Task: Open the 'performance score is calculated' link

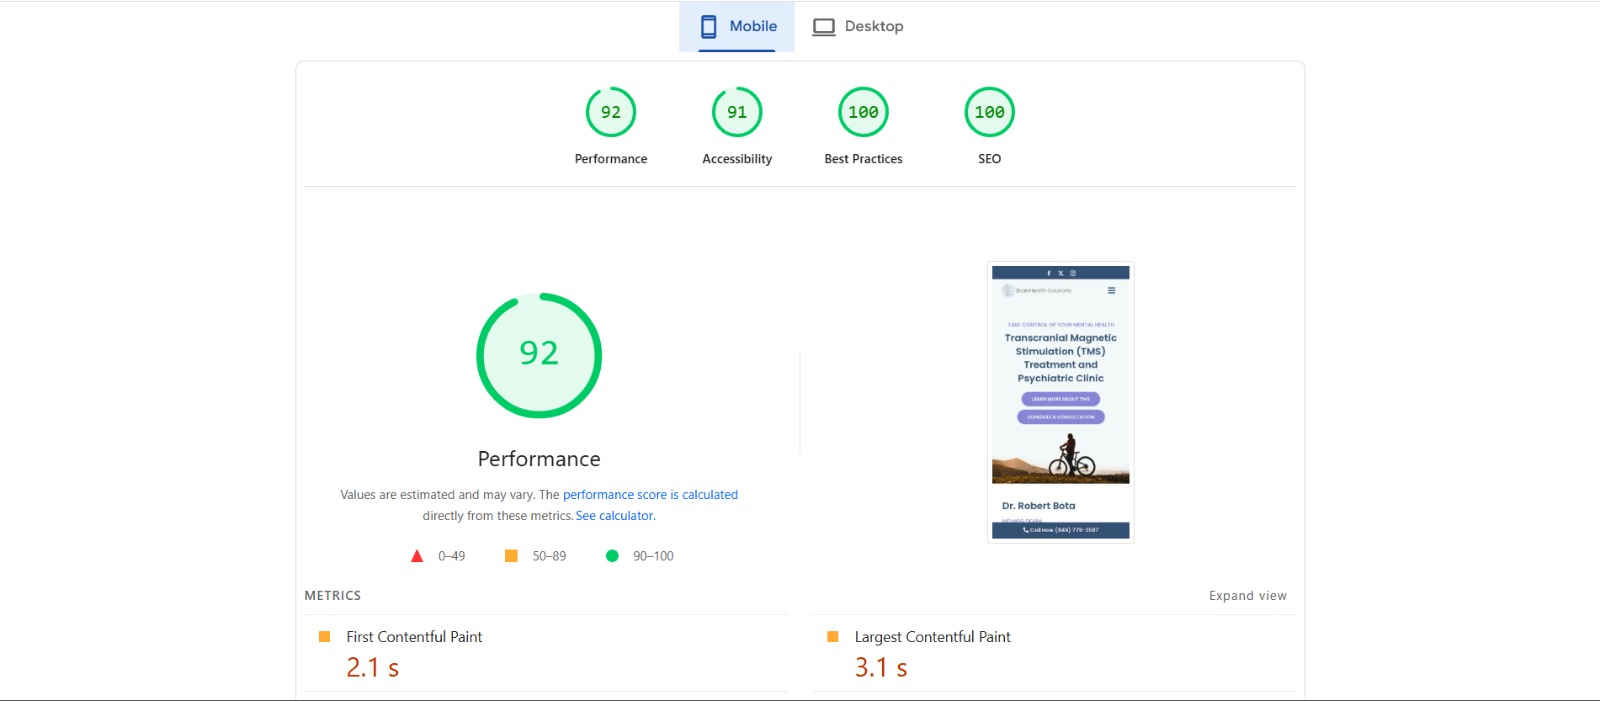Action: click(650, 495)
